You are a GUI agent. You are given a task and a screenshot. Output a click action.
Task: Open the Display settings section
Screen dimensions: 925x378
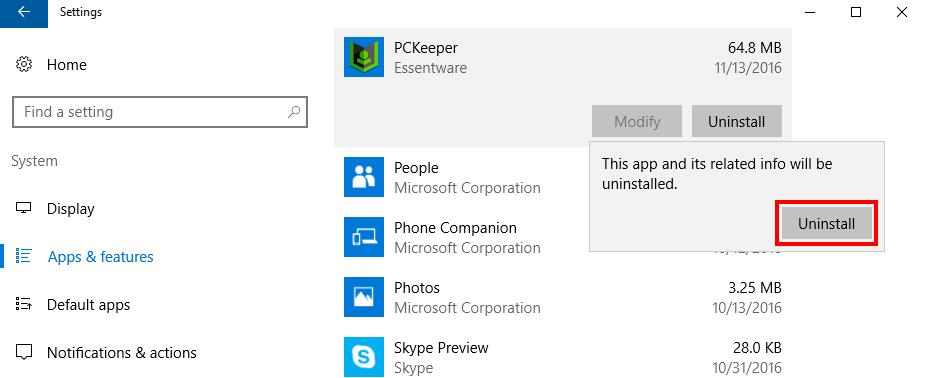point(71,209)
